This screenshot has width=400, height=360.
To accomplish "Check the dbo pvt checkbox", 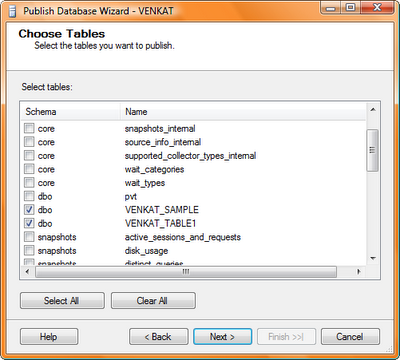I will (29, 196).
